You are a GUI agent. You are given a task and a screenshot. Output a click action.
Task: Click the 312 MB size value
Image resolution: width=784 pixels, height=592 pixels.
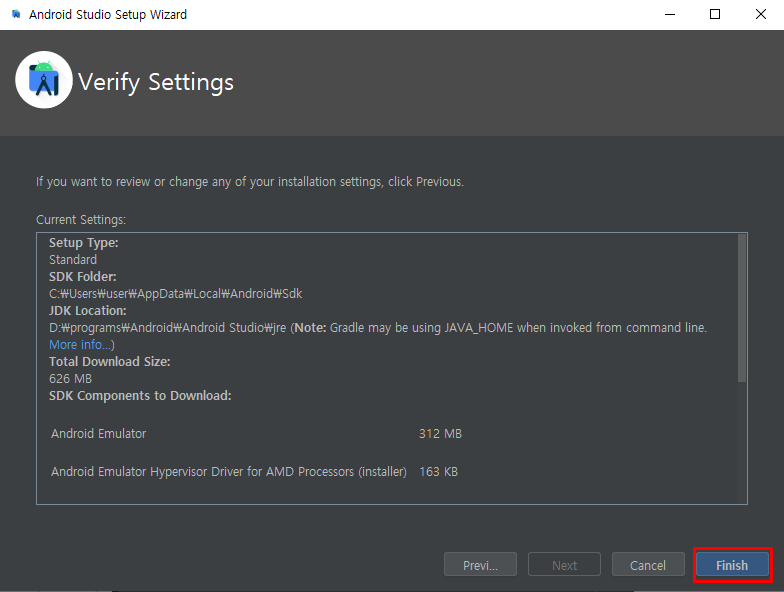tap(440, 434)
